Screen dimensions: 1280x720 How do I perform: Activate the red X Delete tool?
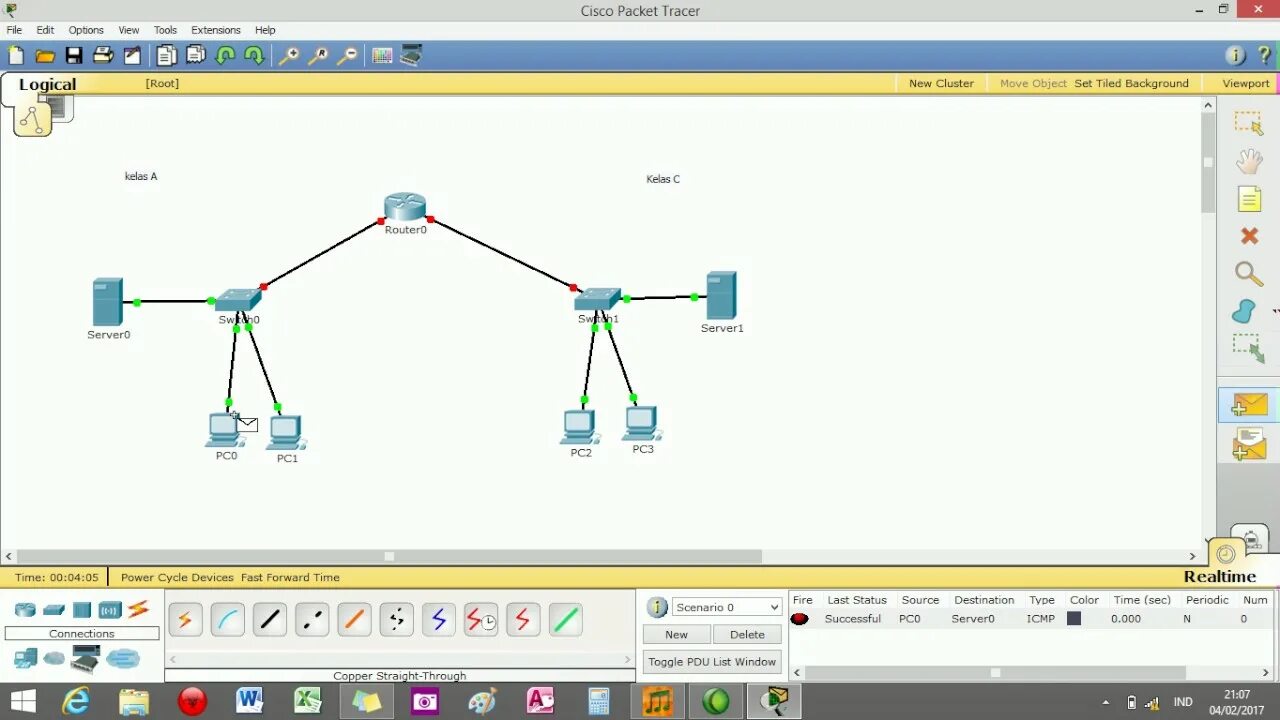pyautogui.click(x=1249, y=236)
